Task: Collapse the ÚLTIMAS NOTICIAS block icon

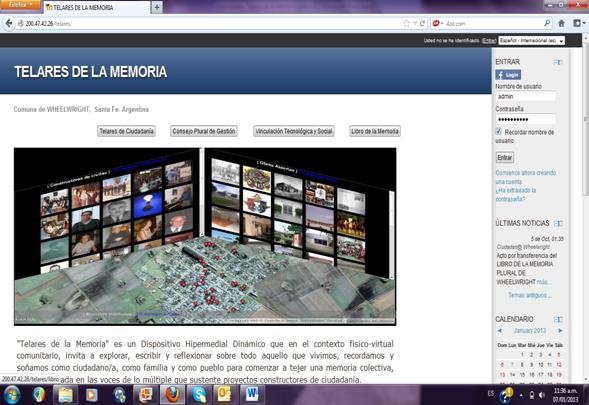Action: click(558, 224)
